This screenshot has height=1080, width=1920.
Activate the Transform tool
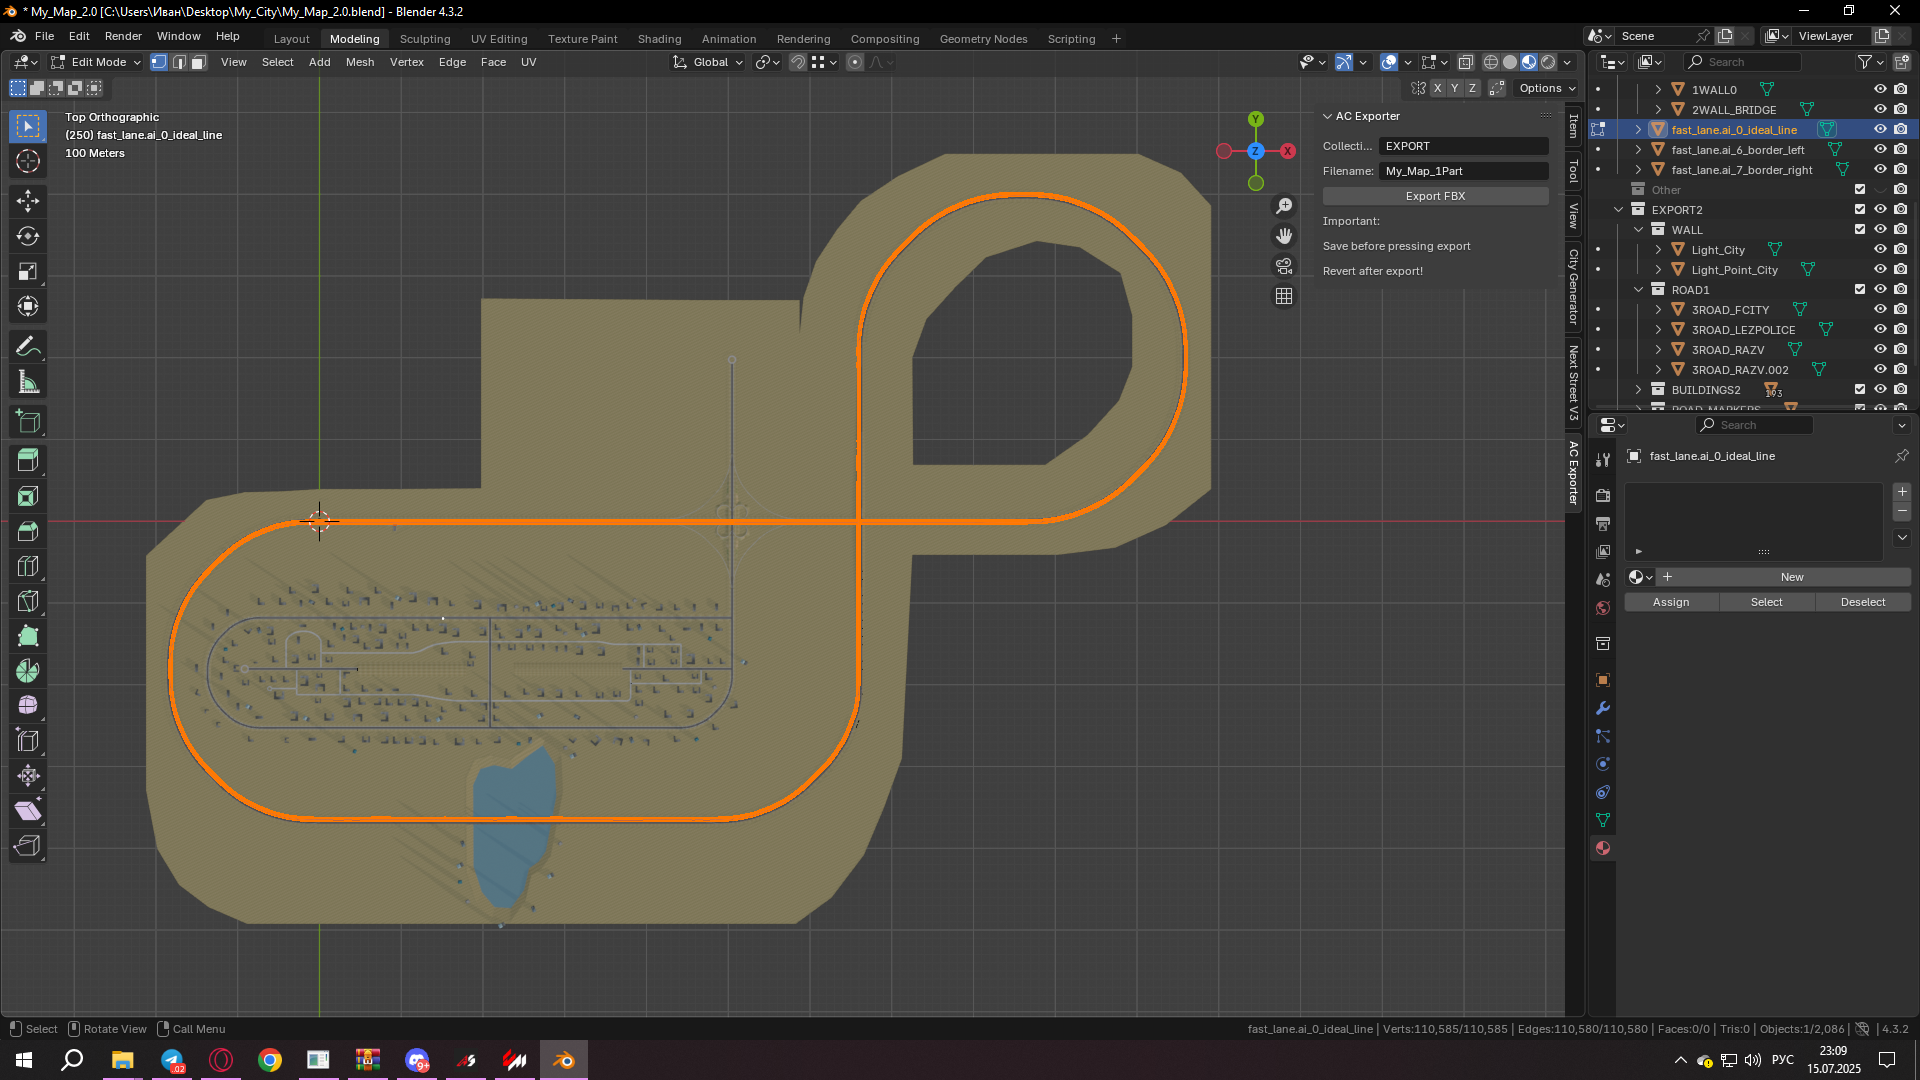28,306
